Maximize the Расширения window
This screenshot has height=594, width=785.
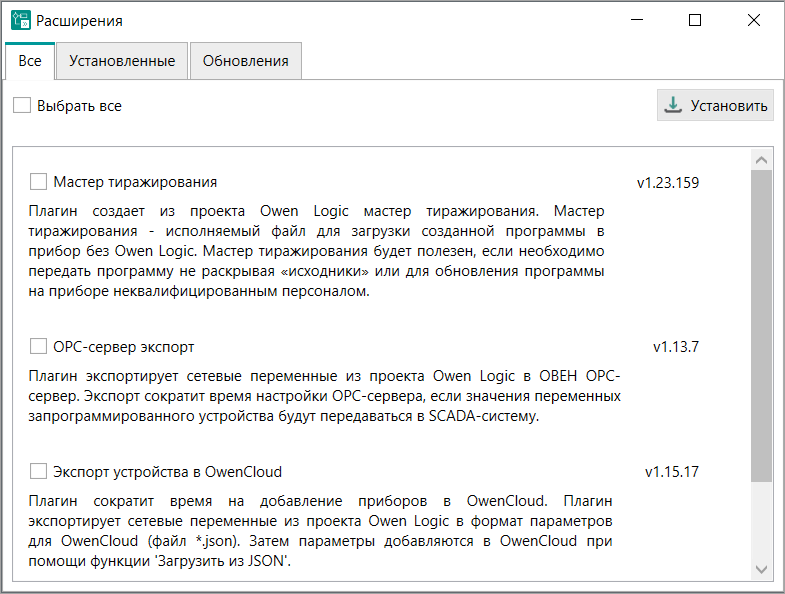point(695,20)
